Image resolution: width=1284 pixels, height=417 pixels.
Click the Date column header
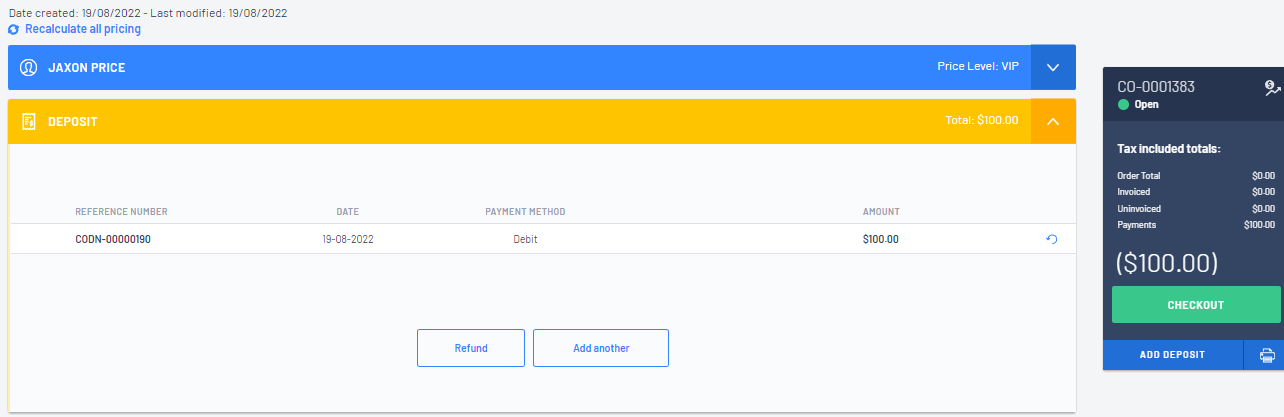(348, 212)
